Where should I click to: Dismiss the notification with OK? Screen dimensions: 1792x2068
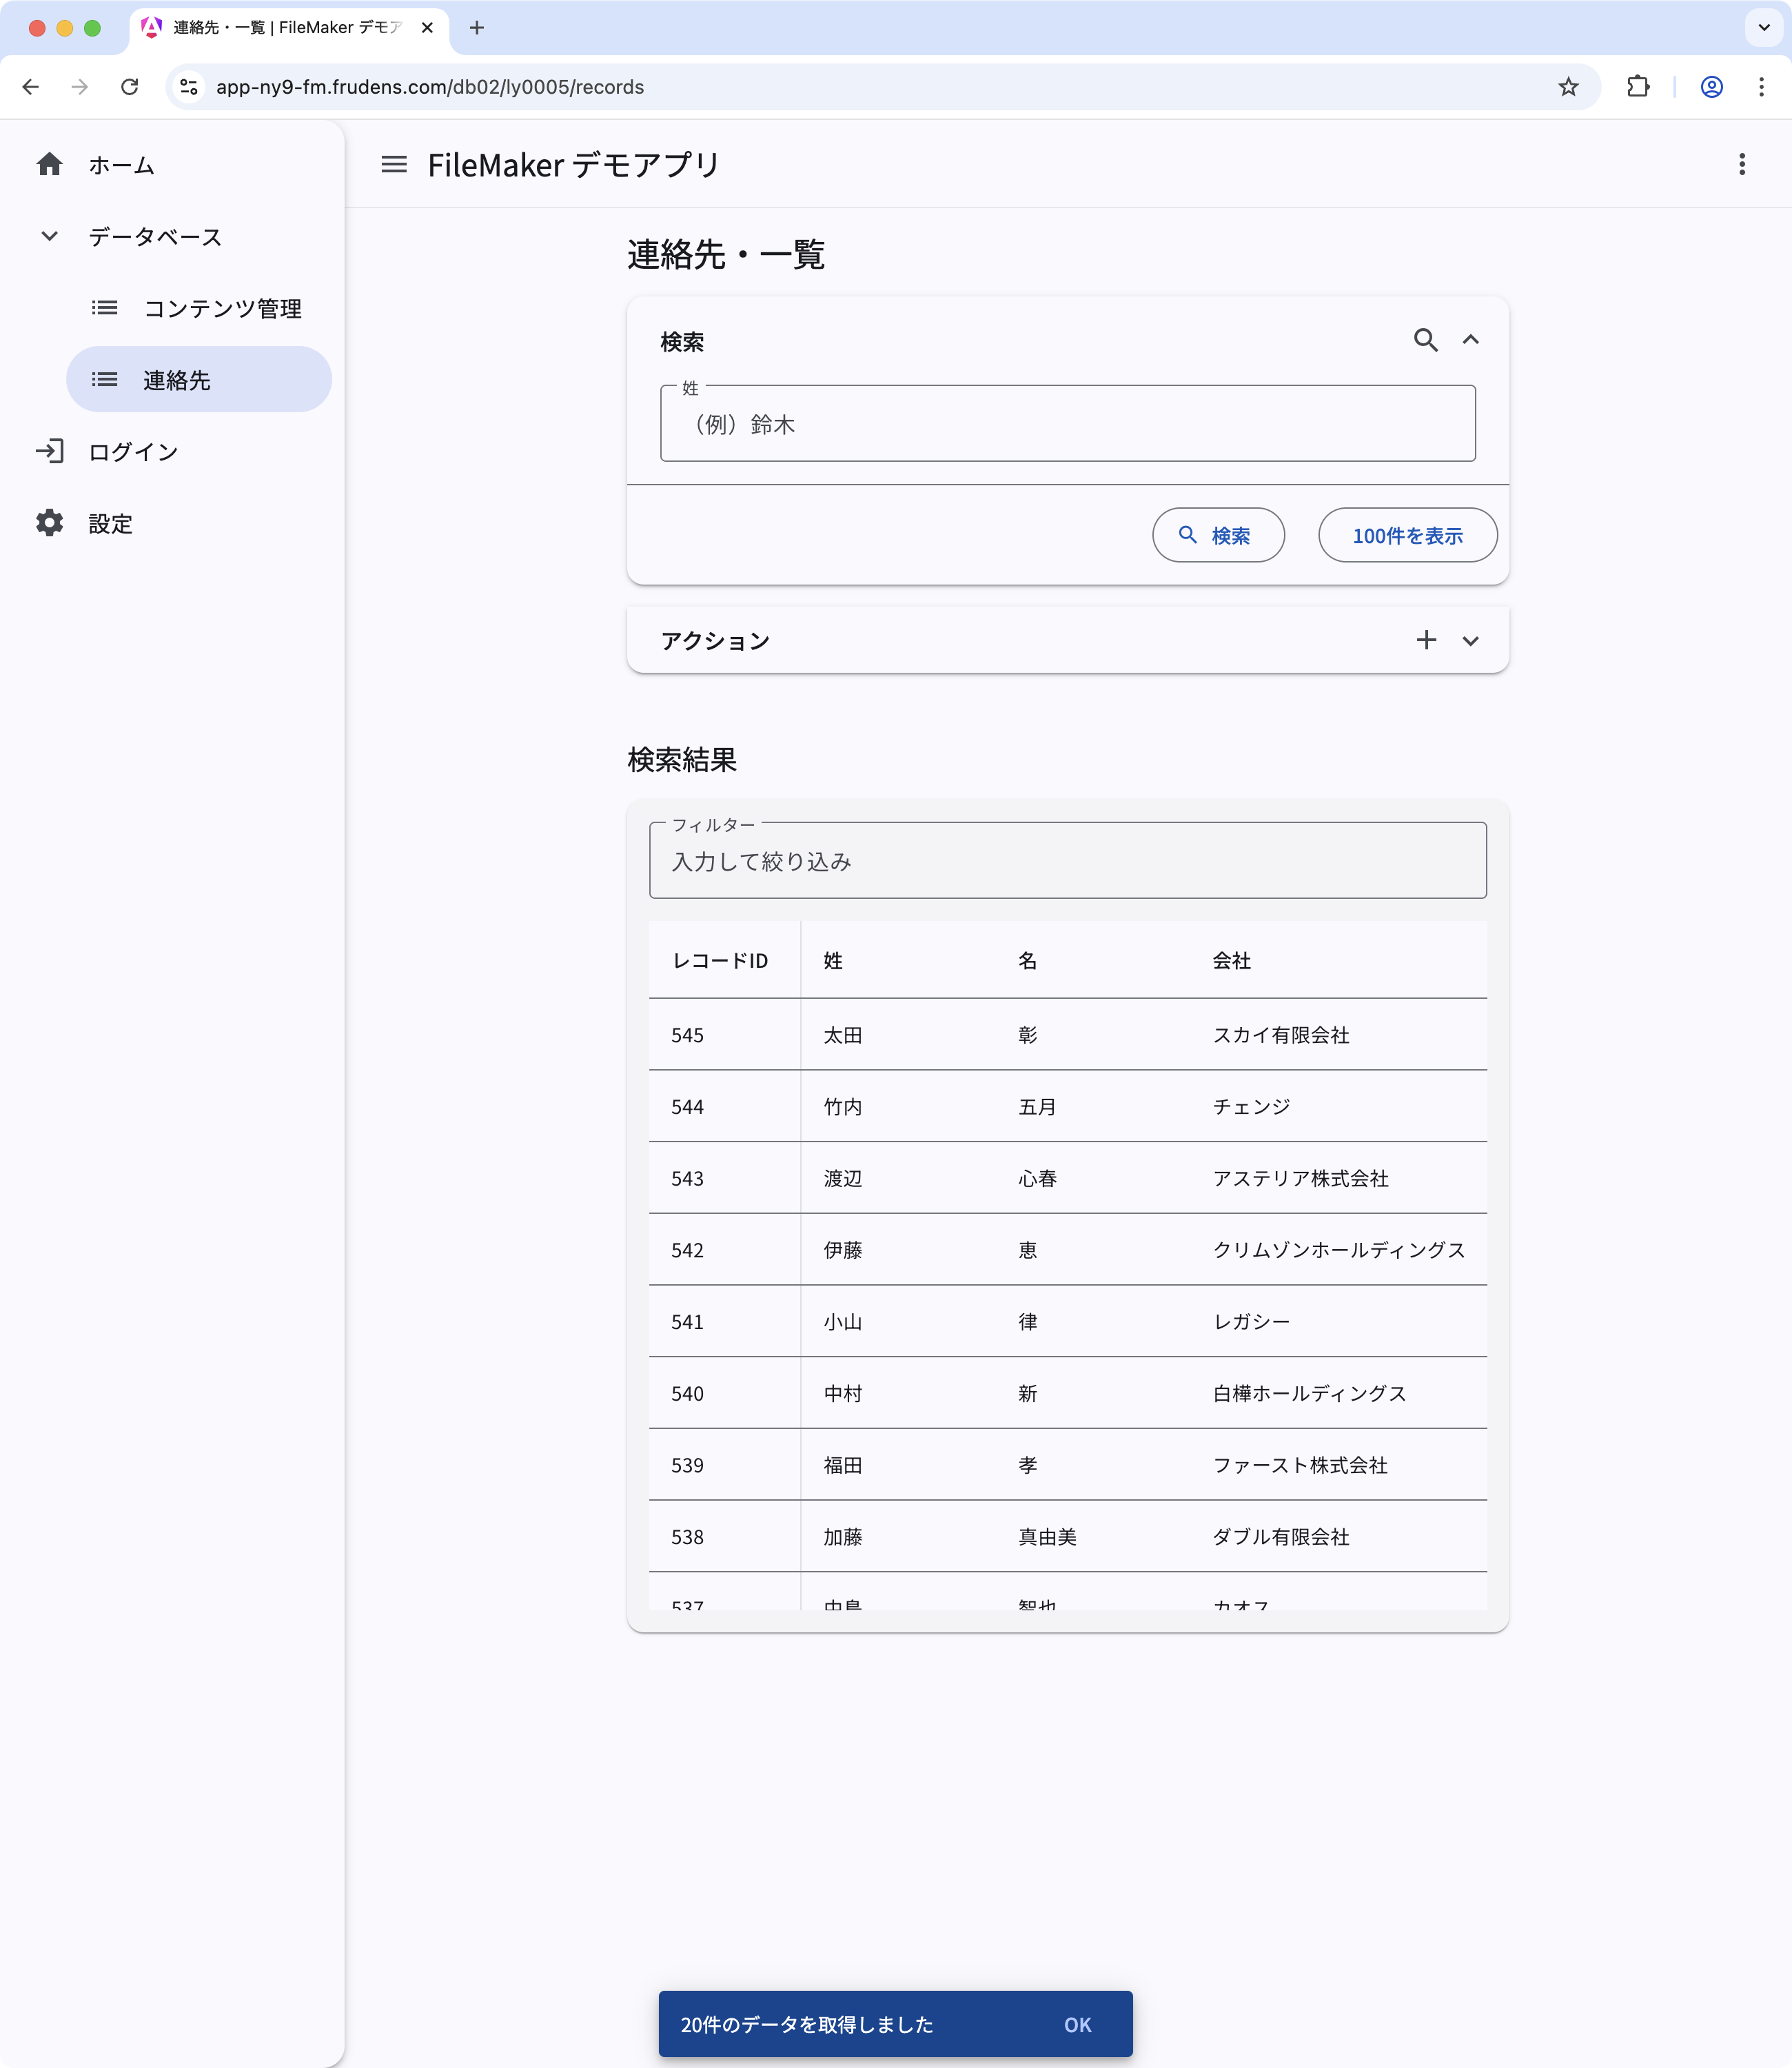[1077, 2024]
